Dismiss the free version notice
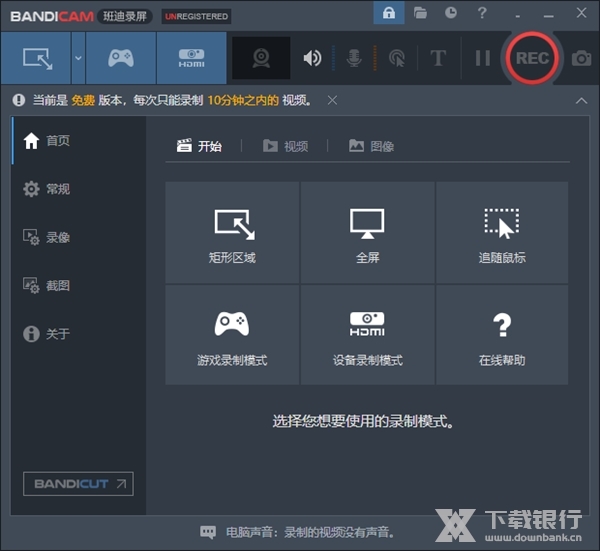Image resolution: width=600 pixels, height=551 pixels. tap(333, 100)
